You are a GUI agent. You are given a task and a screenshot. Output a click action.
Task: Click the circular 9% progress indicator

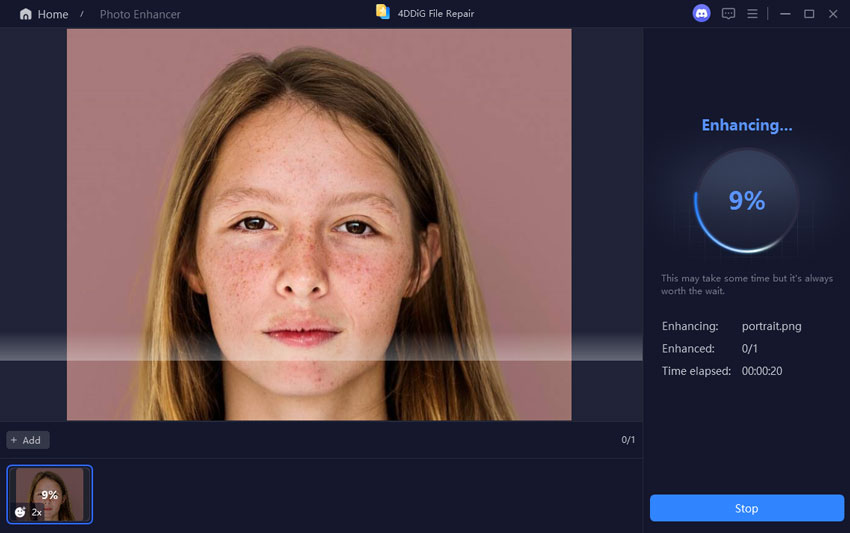point(746,201)
